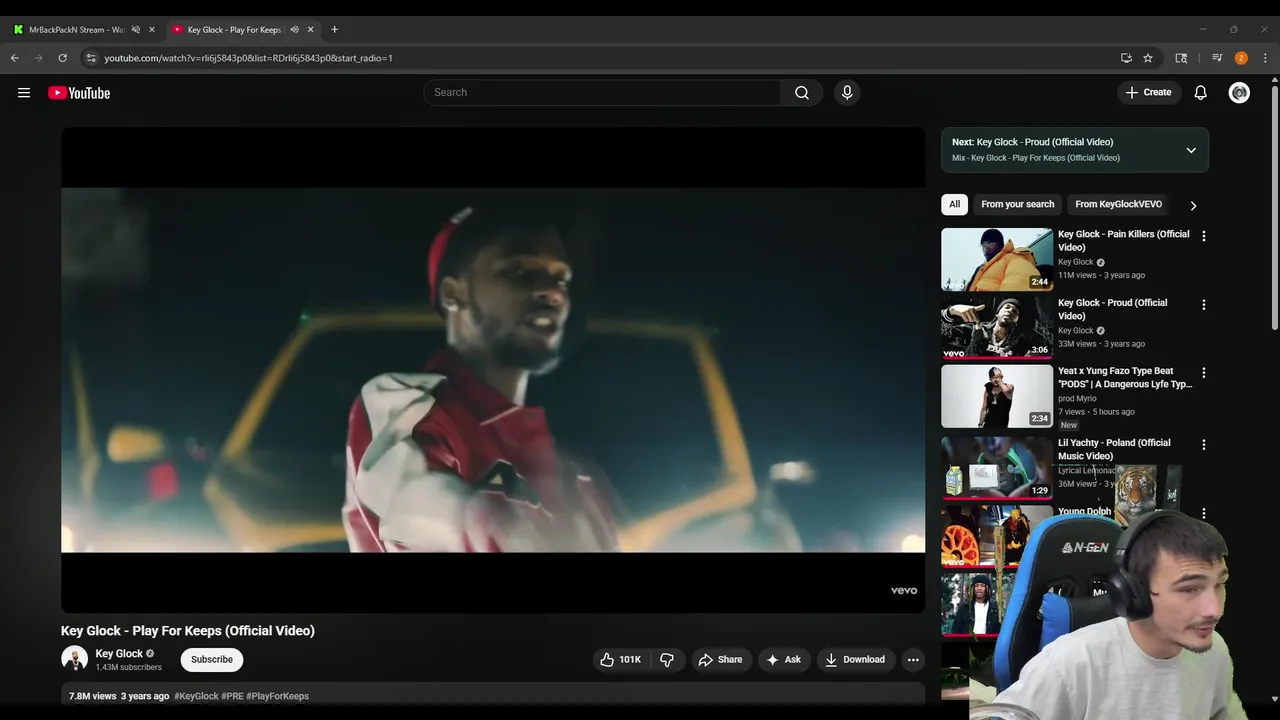Click Lil Yachty - Poland video title
The width and height of the screenshot is (1280, 720).
(x=1114, y=449)
